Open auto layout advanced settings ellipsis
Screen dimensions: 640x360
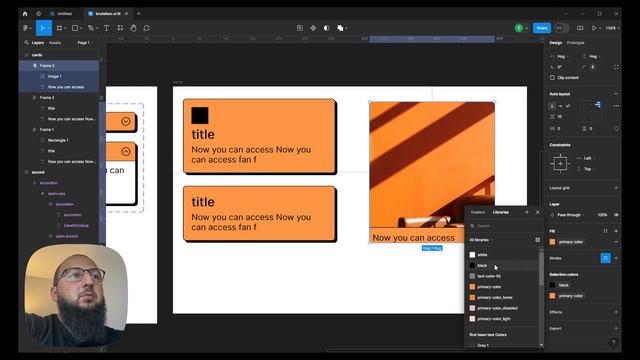click(616, 106)
